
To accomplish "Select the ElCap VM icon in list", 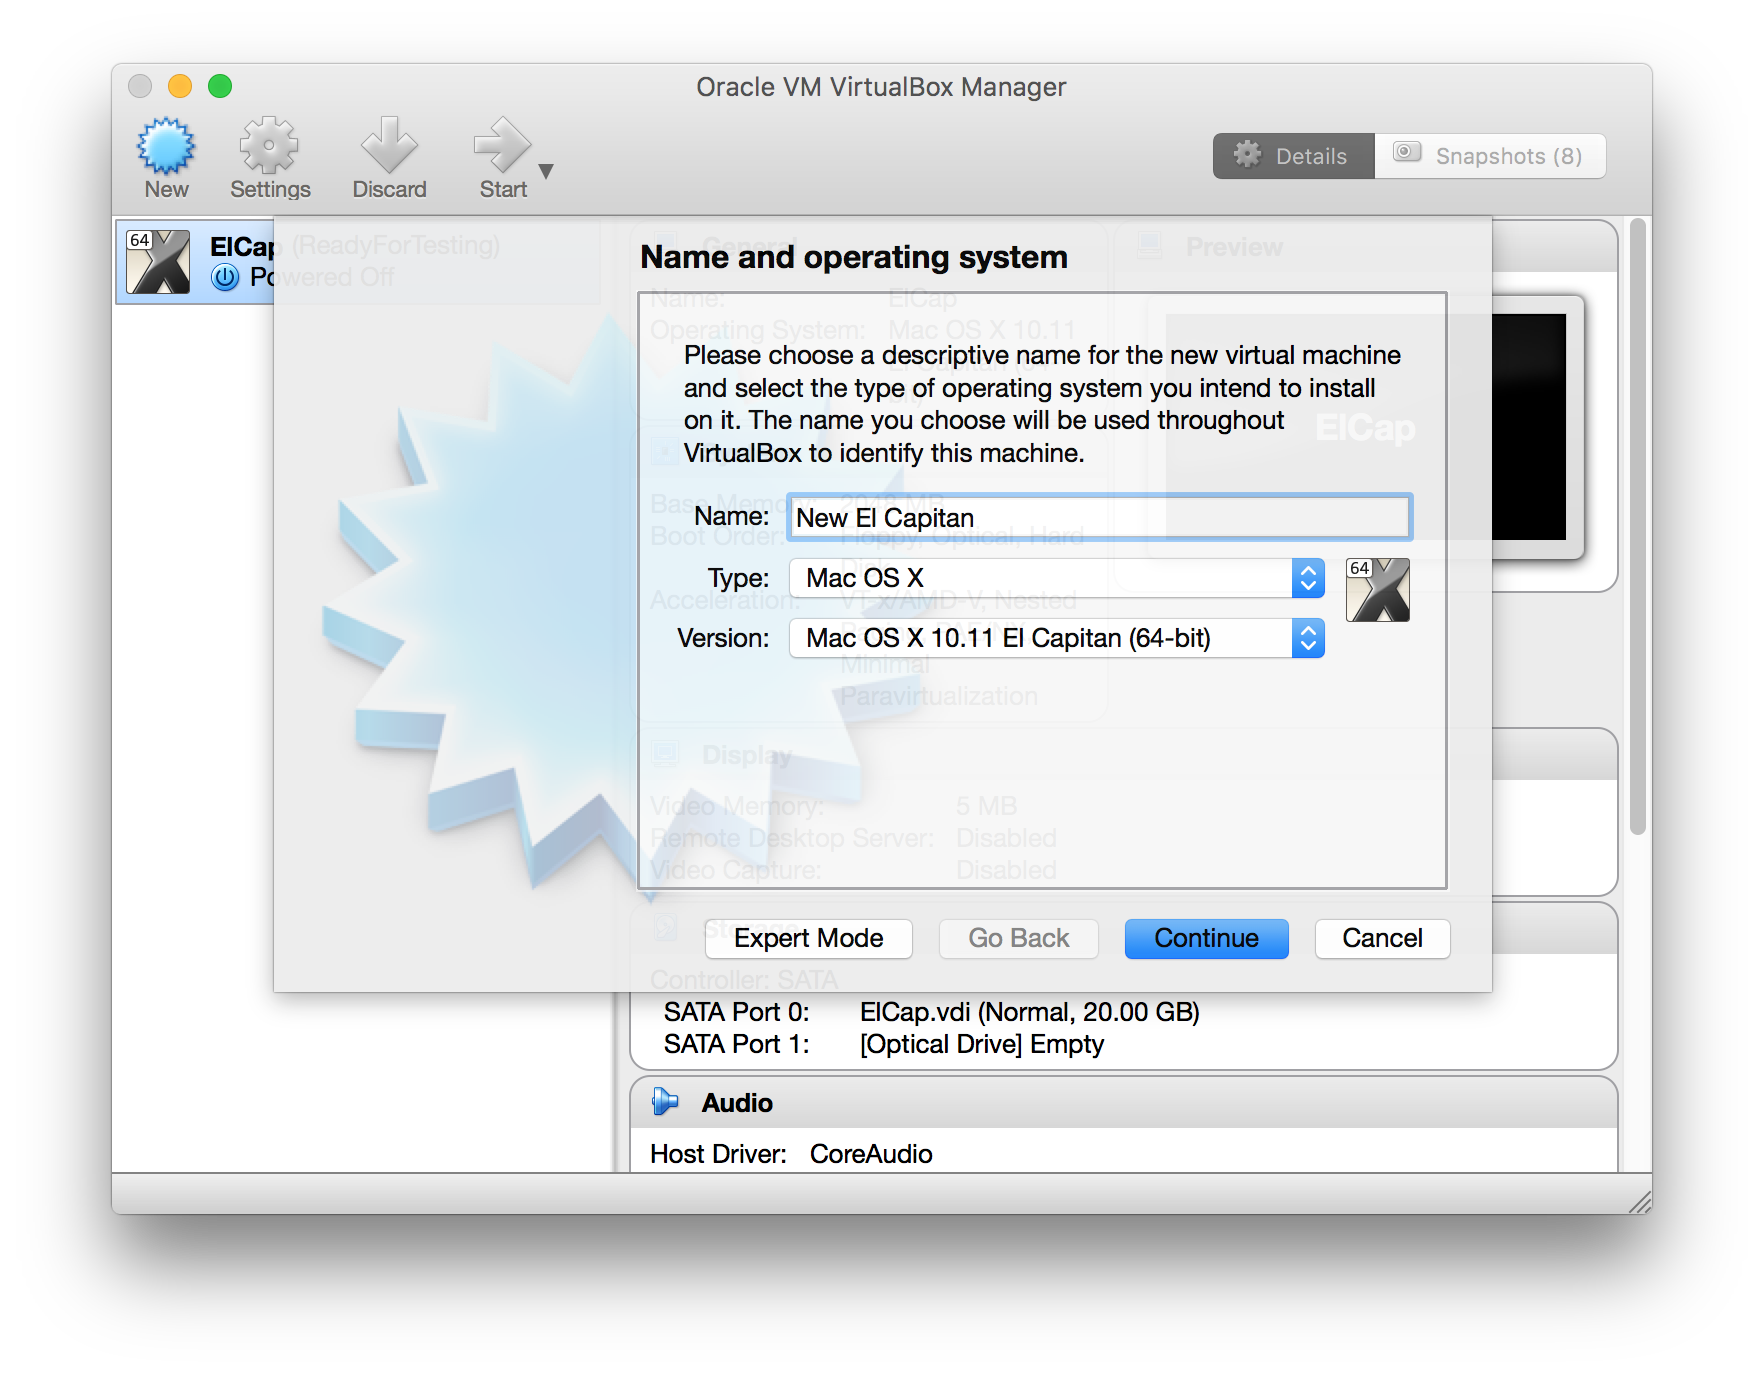I will (158, 262).
